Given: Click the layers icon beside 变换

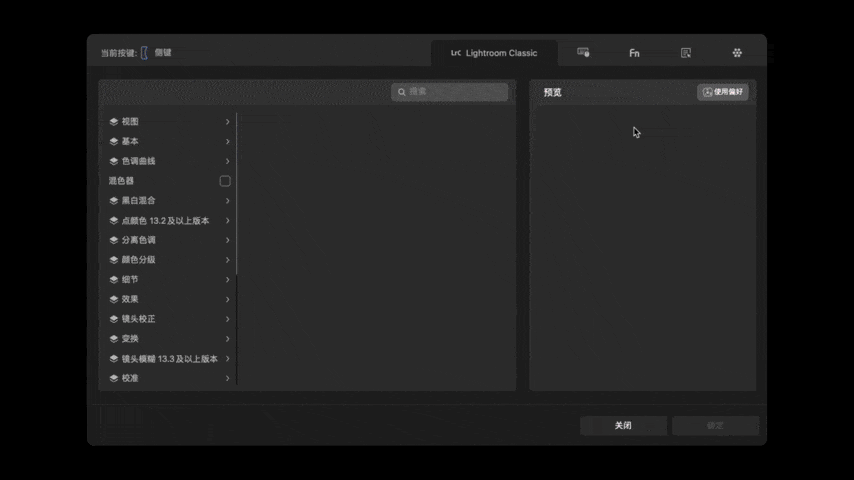Looking at the screenshot, I should pyautogui.click(x=114, y=339).
